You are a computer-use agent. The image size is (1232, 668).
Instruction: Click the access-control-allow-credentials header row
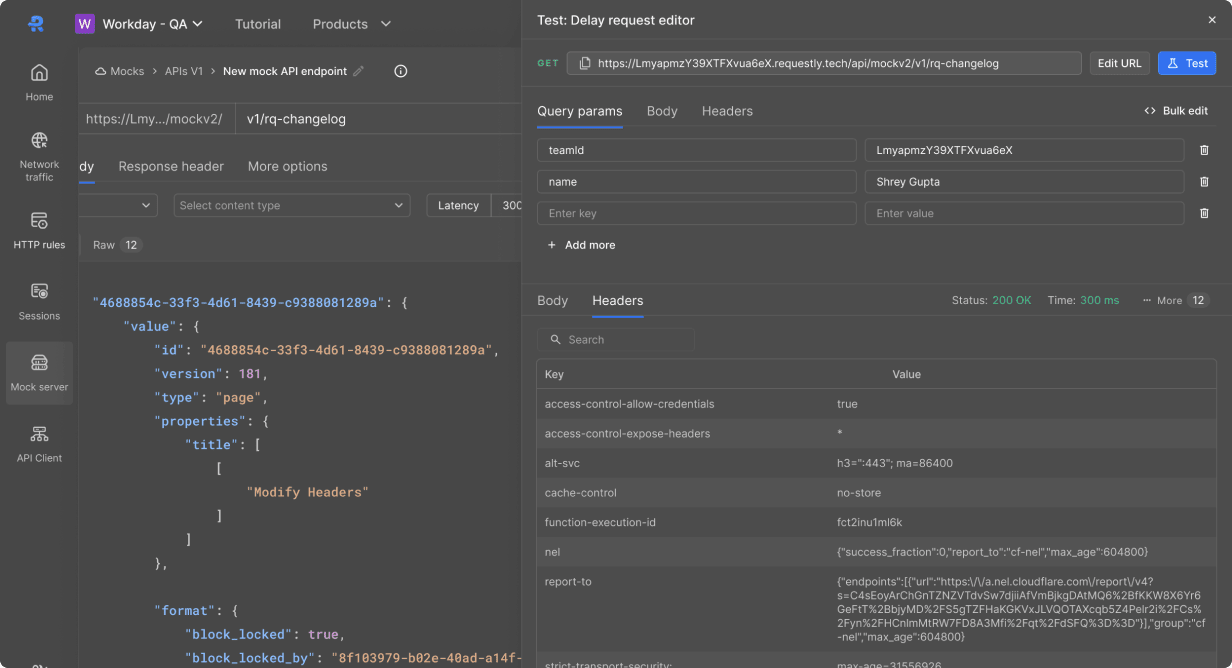coord(876,404)
